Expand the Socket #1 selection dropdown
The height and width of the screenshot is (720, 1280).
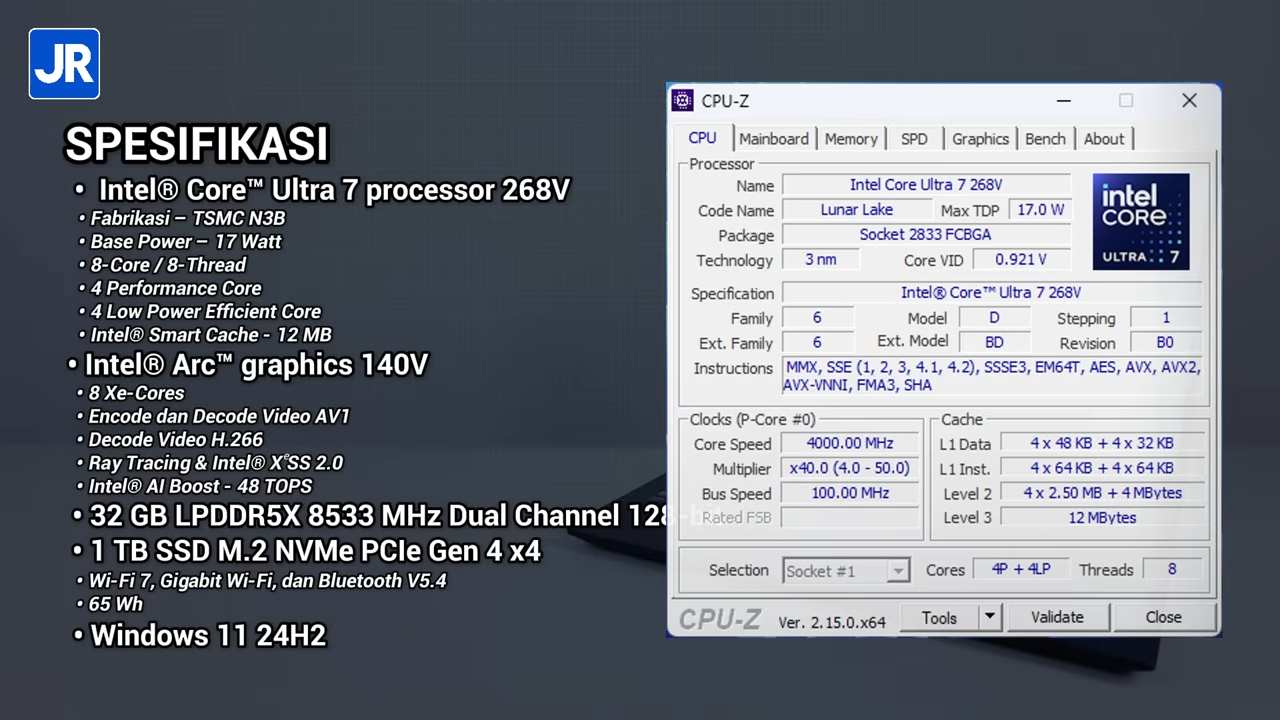[897, 571]
